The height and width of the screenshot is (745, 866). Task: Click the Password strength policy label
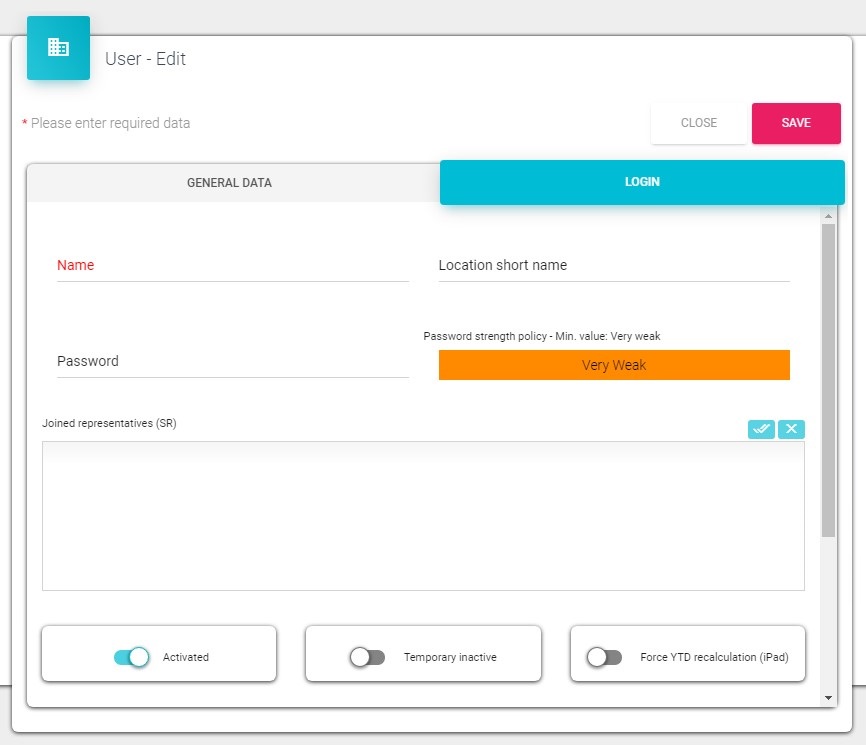(542, 336)
